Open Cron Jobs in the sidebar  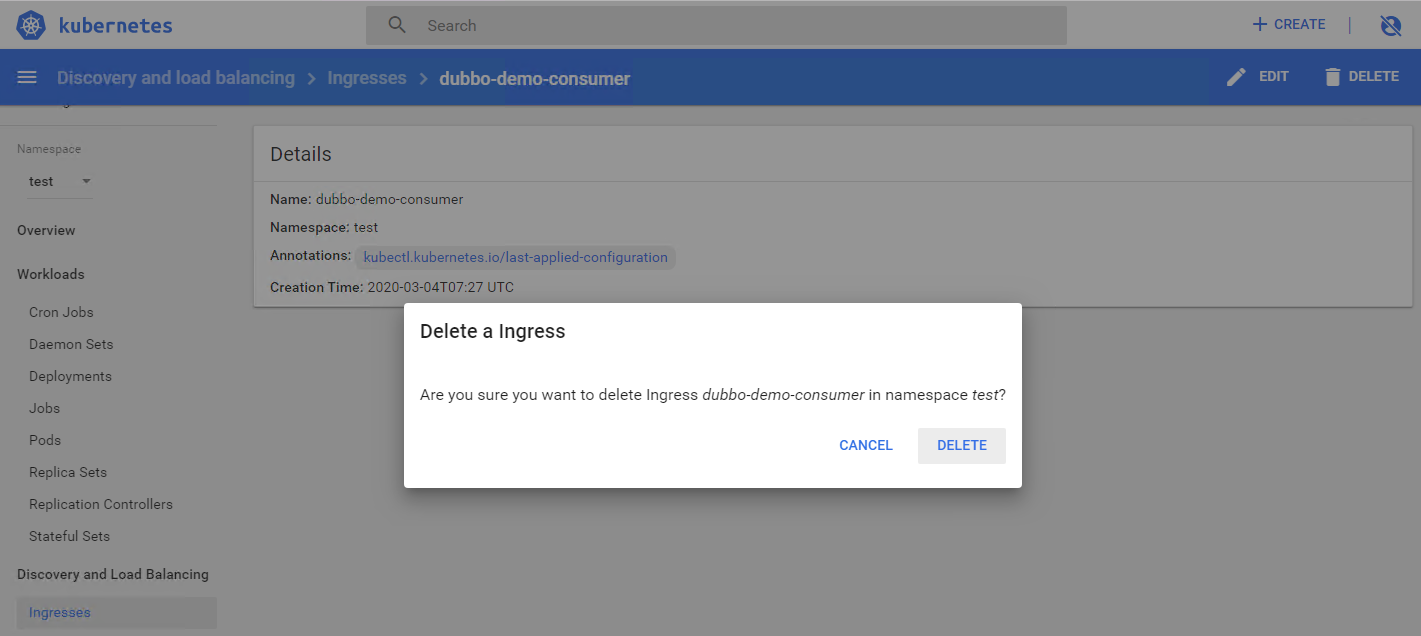pyautogui.click(x=61, y=312)
